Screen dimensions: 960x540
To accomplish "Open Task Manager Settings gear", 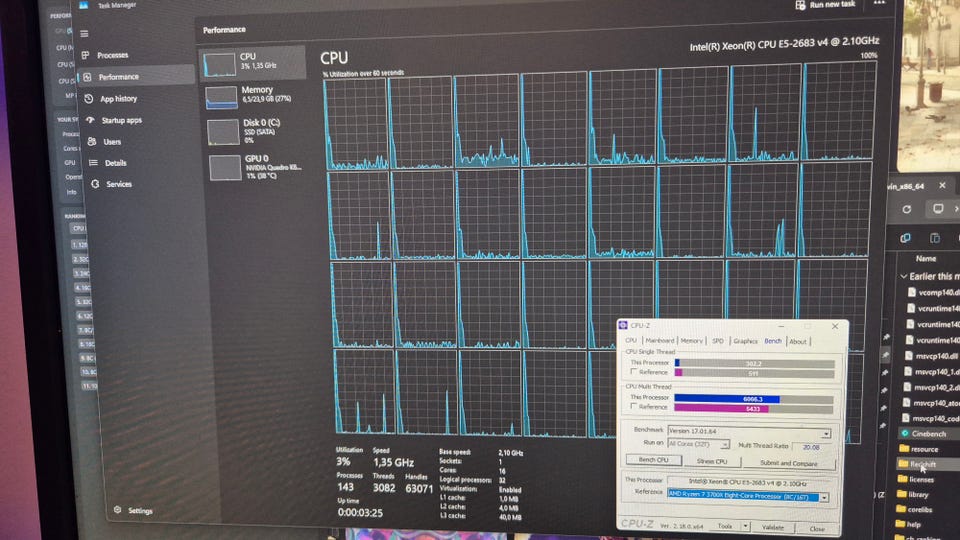I will pyautogui.click(x=118, y=509).
